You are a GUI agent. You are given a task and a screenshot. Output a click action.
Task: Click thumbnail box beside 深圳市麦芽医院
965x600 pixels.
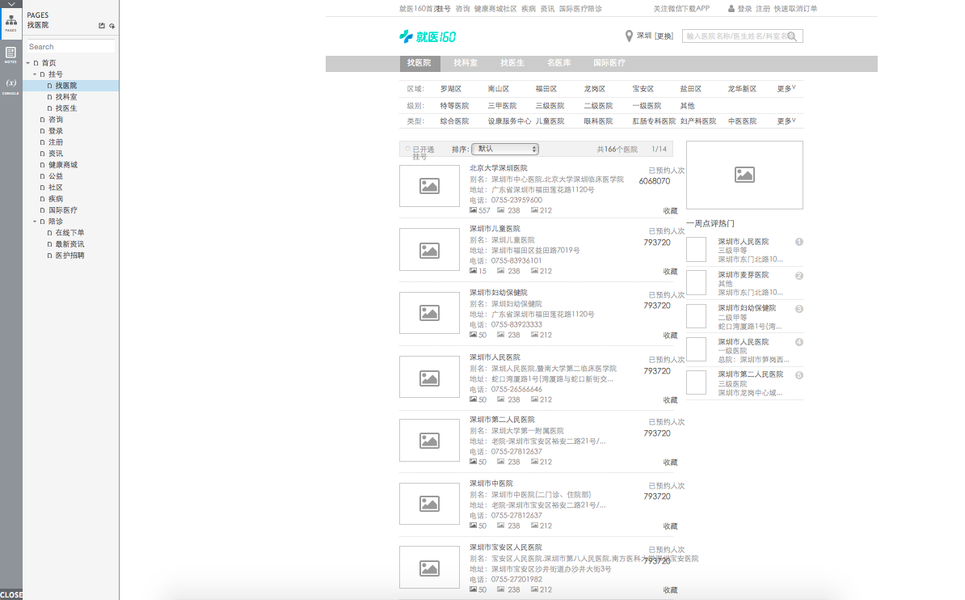[x=696, y=282]
